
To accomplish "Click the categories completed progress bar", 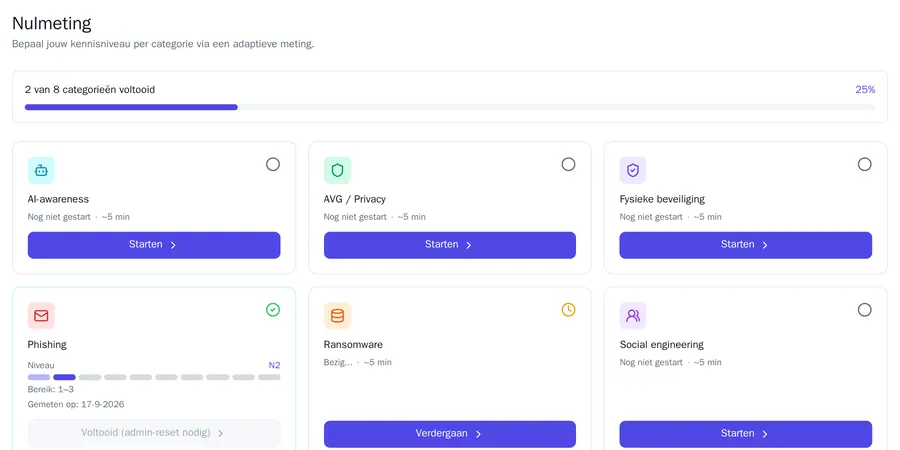I will 450,107.
